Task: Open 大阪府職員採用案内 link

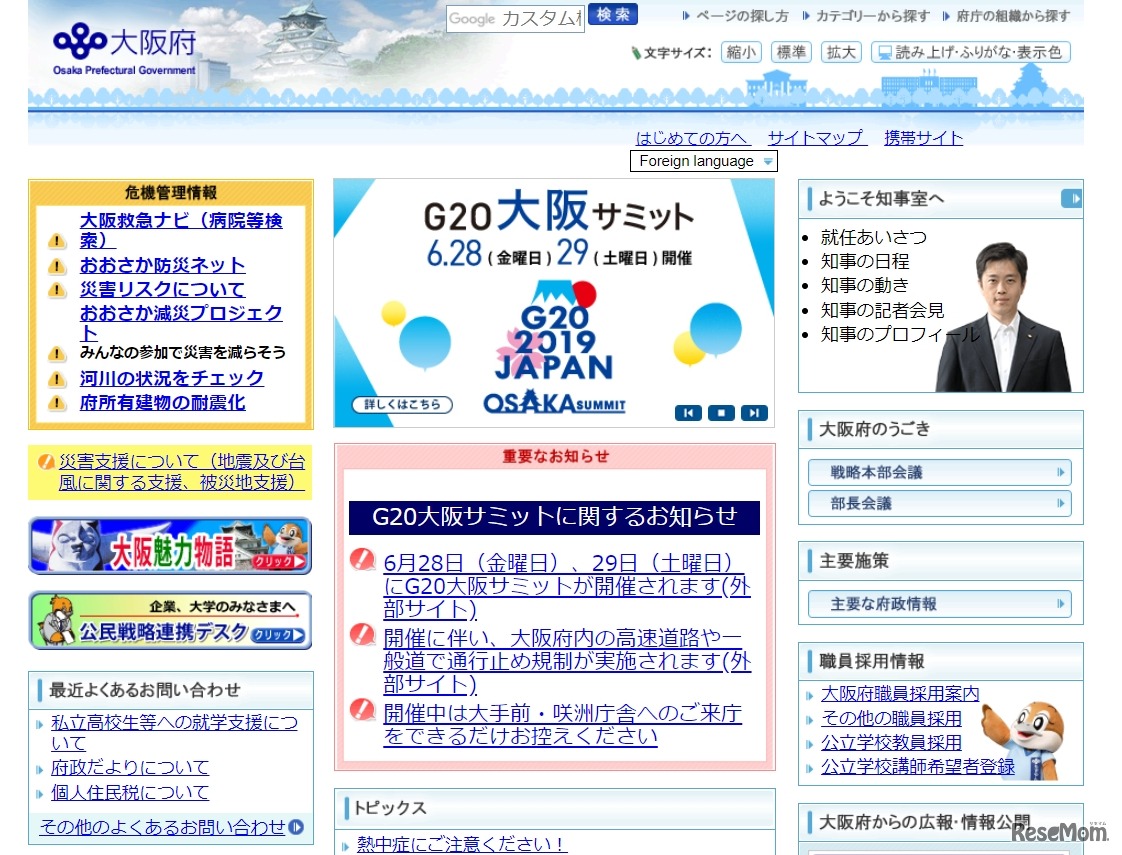Action: [x=900, y=694]
